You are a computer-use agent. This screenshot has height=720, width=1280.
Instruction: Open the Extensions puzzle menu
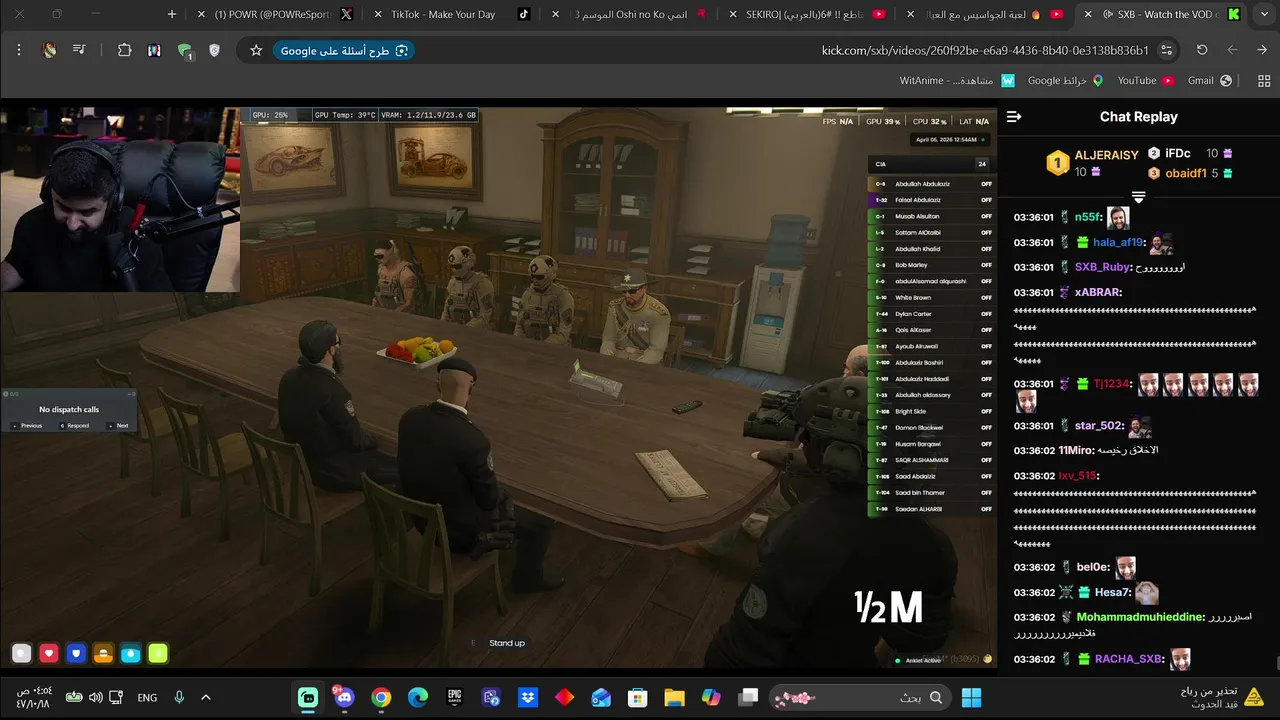[125, 50]
